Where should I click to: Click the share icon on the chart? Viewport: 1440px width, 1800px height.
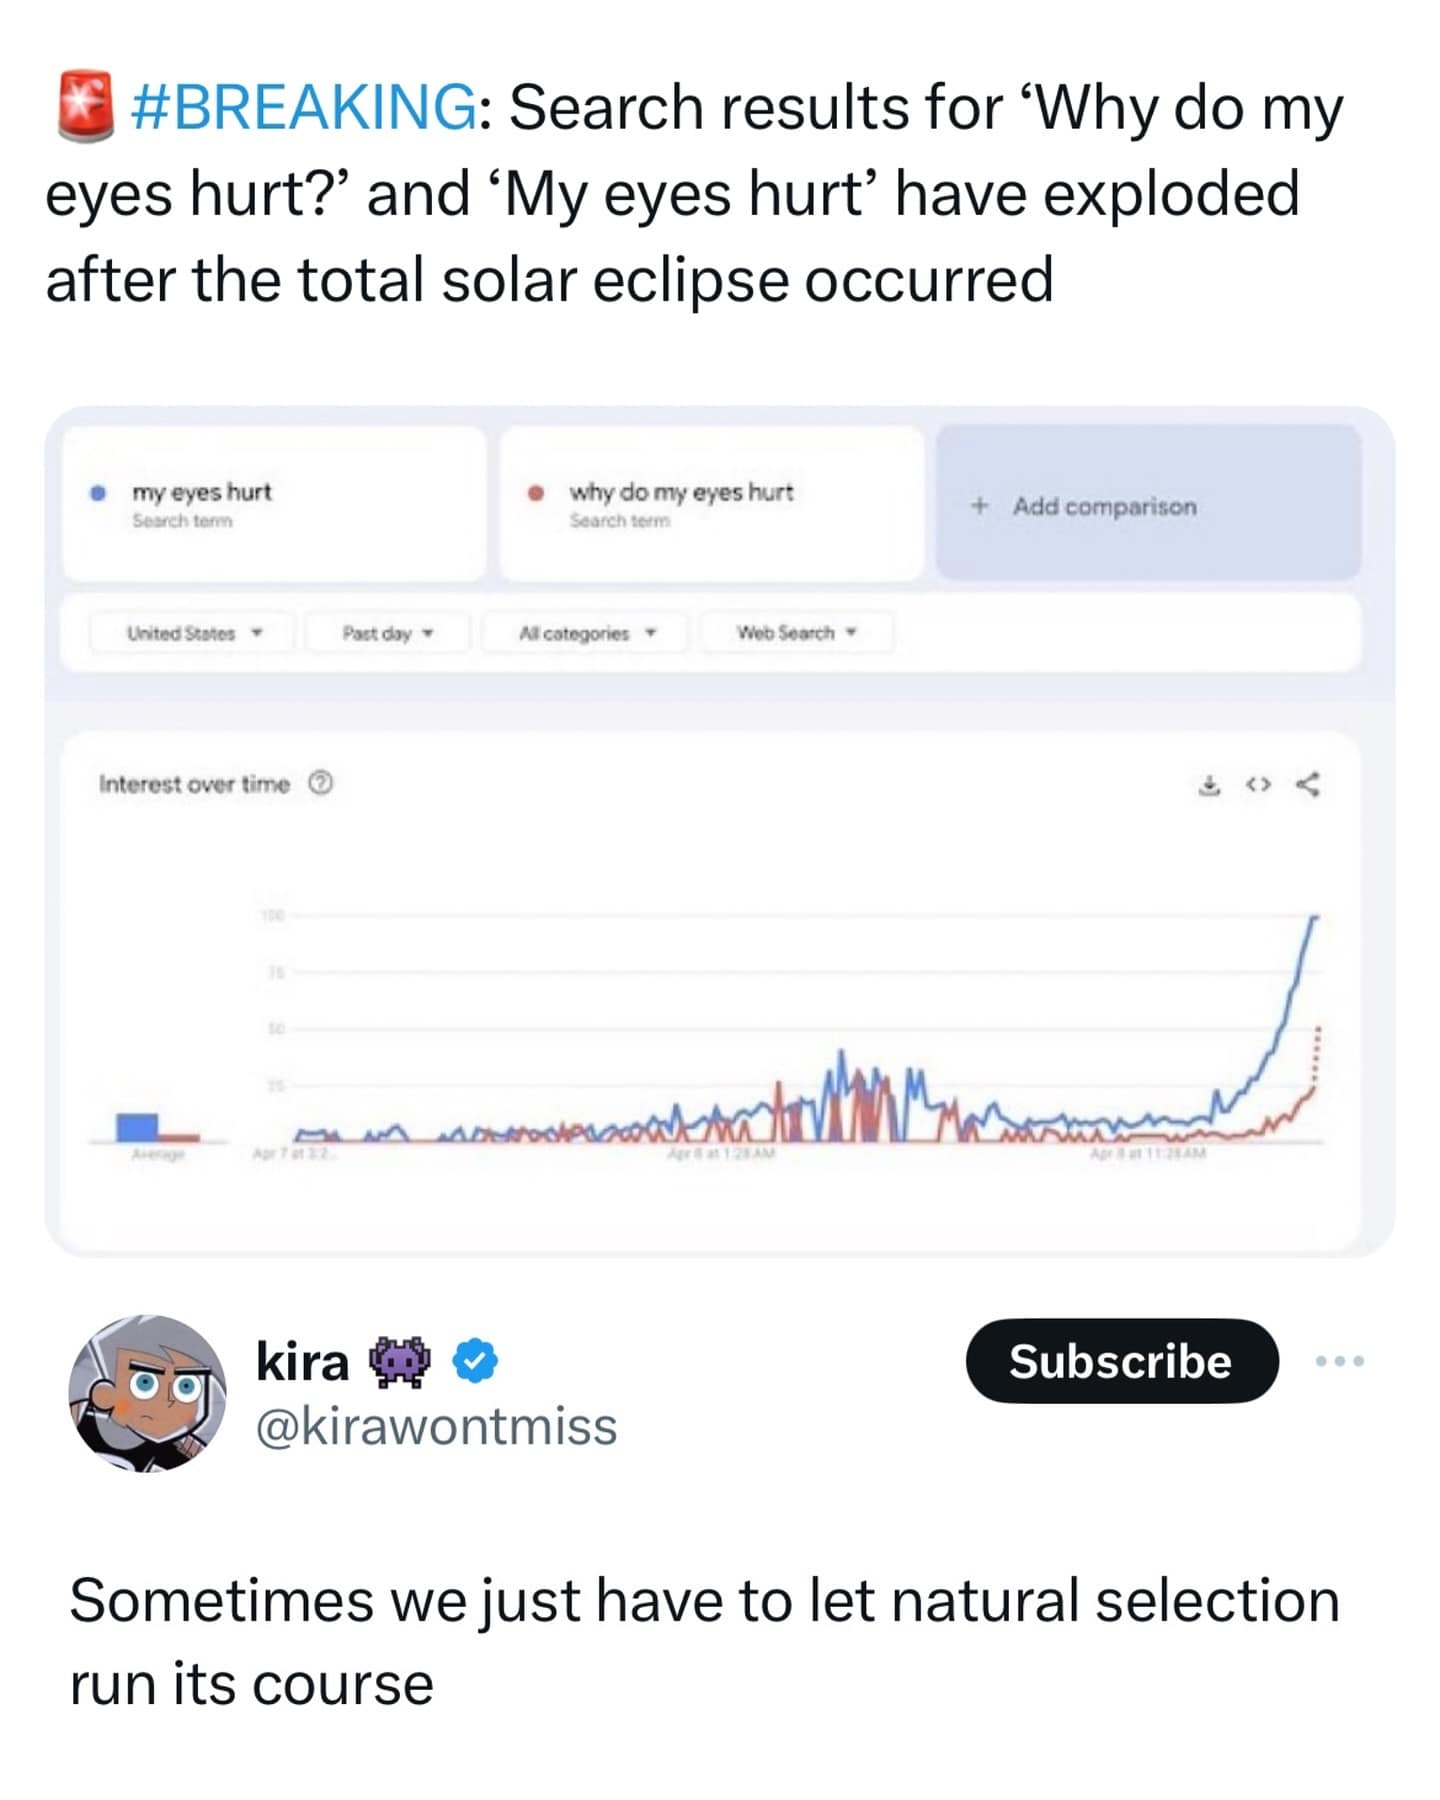(x=1307, y=785)
